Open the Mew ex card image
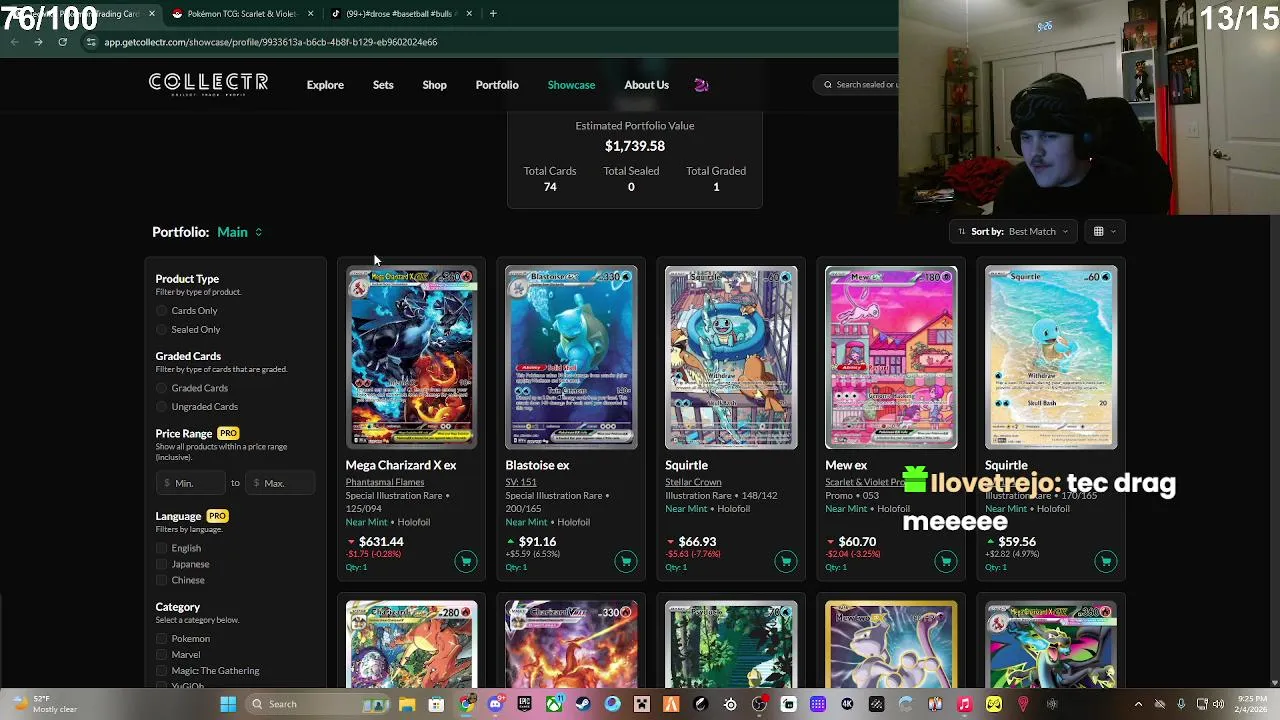The height and width of the screenshot is (720, 1280). (891, 357)
